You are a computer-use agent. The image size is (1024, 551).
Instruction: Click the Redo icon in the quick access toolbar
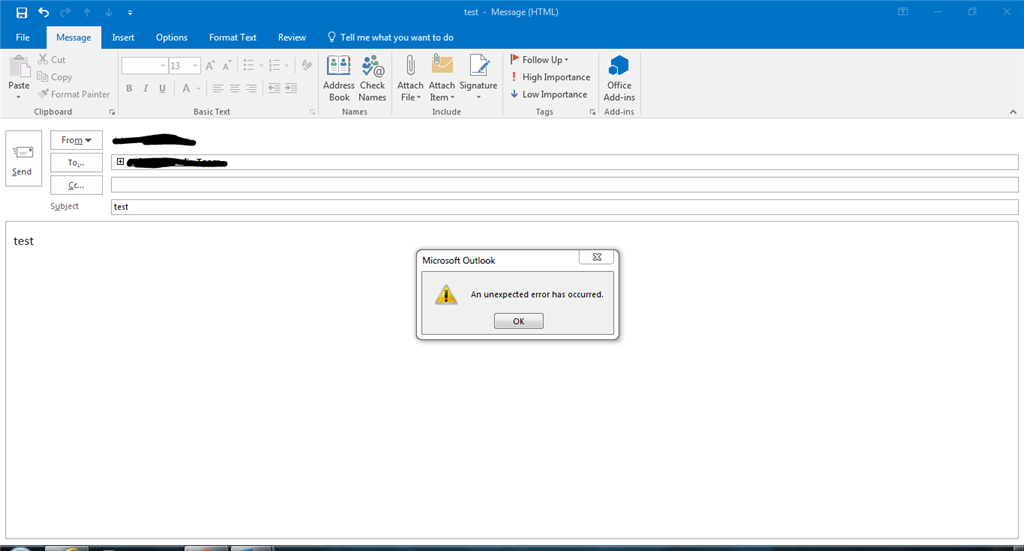click(x=65, y=12)
